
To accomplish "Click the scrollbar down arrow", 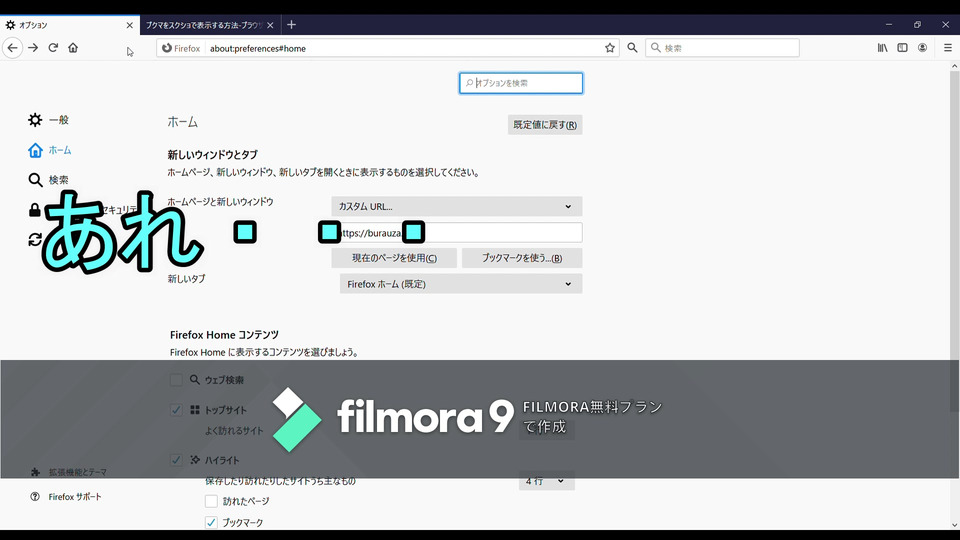I will (954, 525).
